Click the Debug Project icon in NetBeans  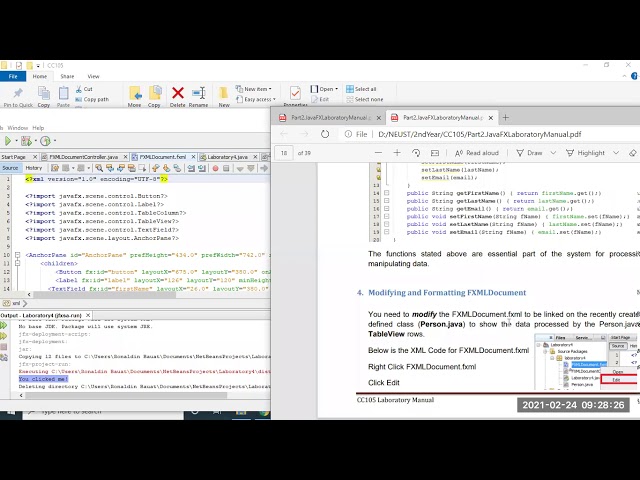[26, 141]
